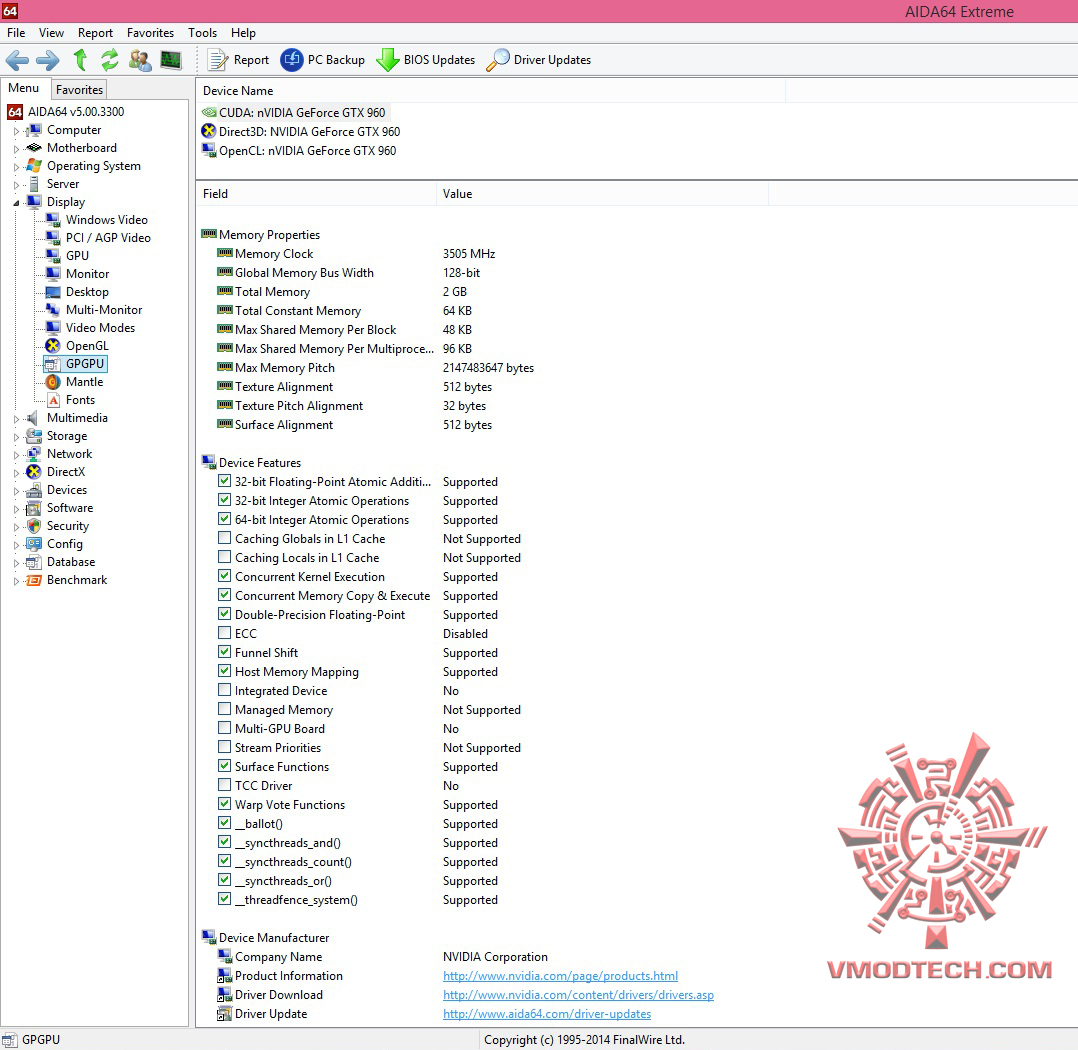Open the View menu

pyautogui.click(x=52, y=33)
